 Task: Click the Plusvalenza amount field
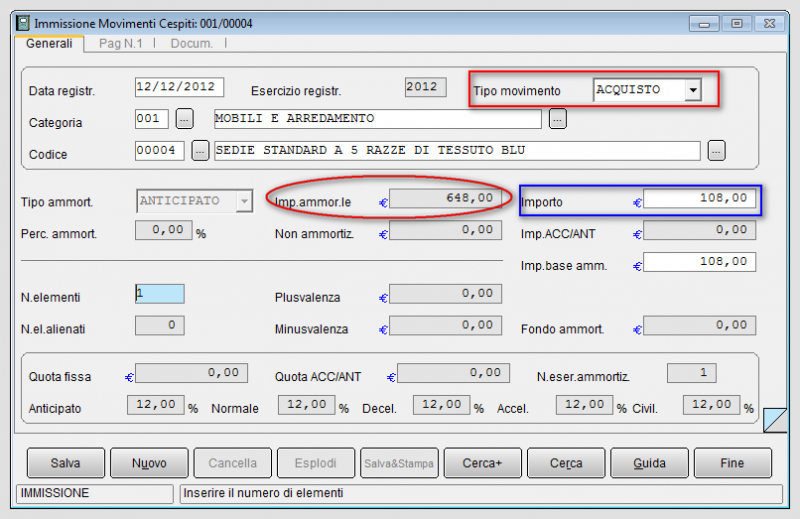click(x=445, y=294)
